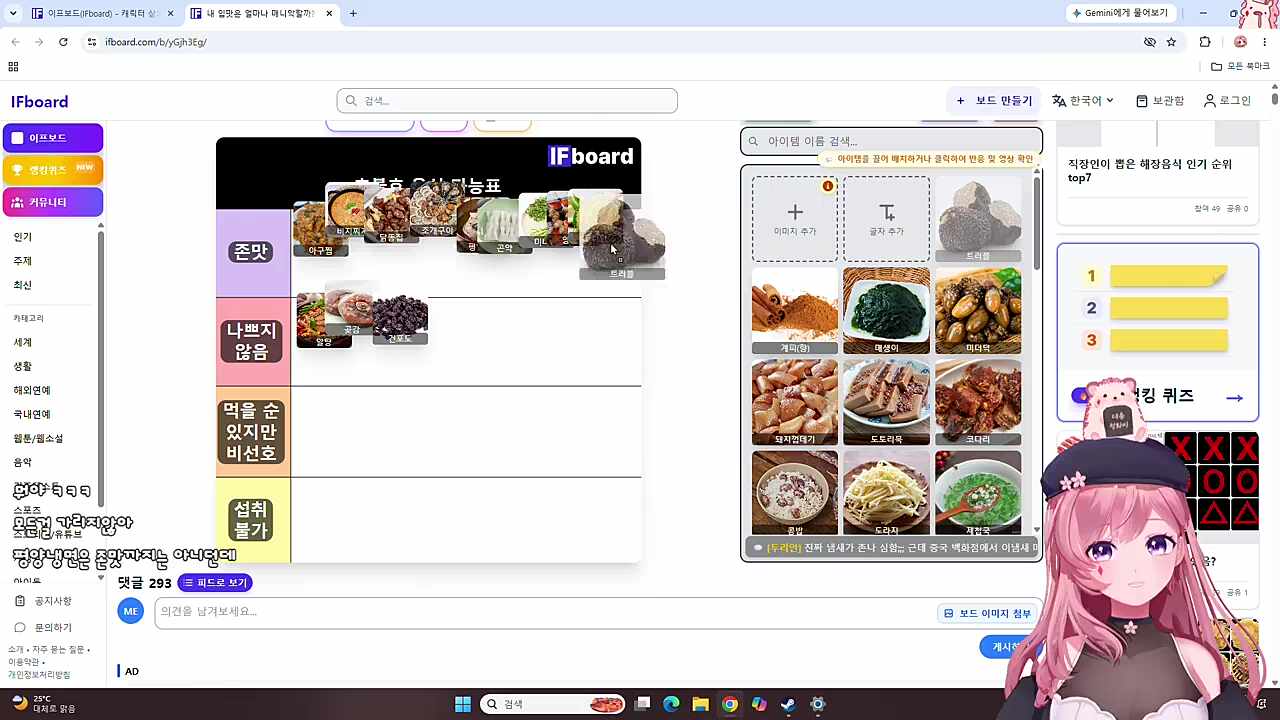
Task: Open the 세계 category
Action: pos(23,342)
